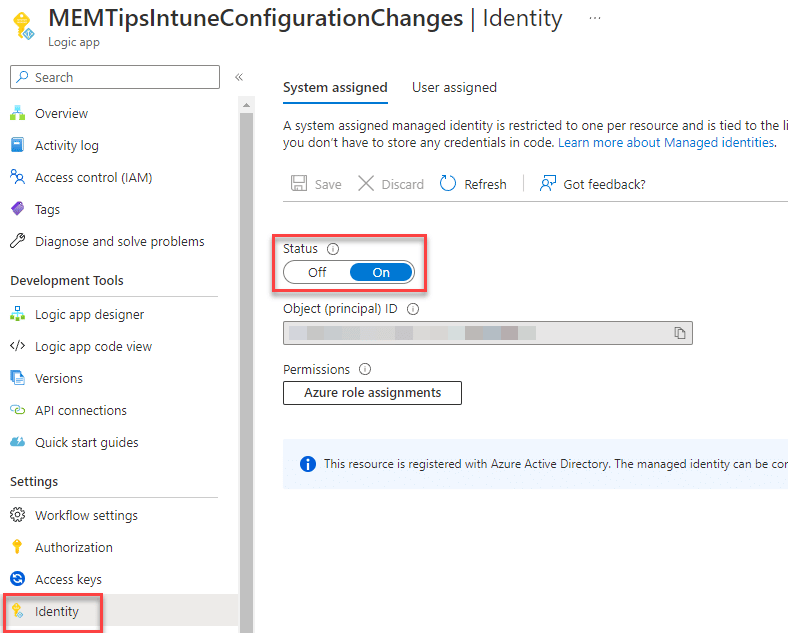The height and width of the screenshot is (633, 788).
Task: Click the Authorization key icon
Action: coord(18,547)
